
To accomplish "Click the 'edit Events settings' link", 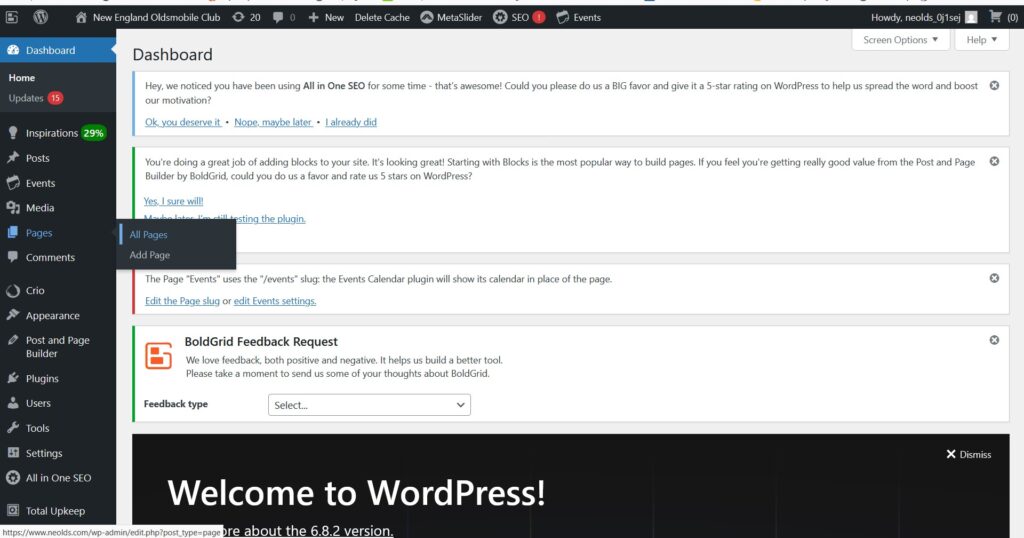I will (x=275, y=301).
